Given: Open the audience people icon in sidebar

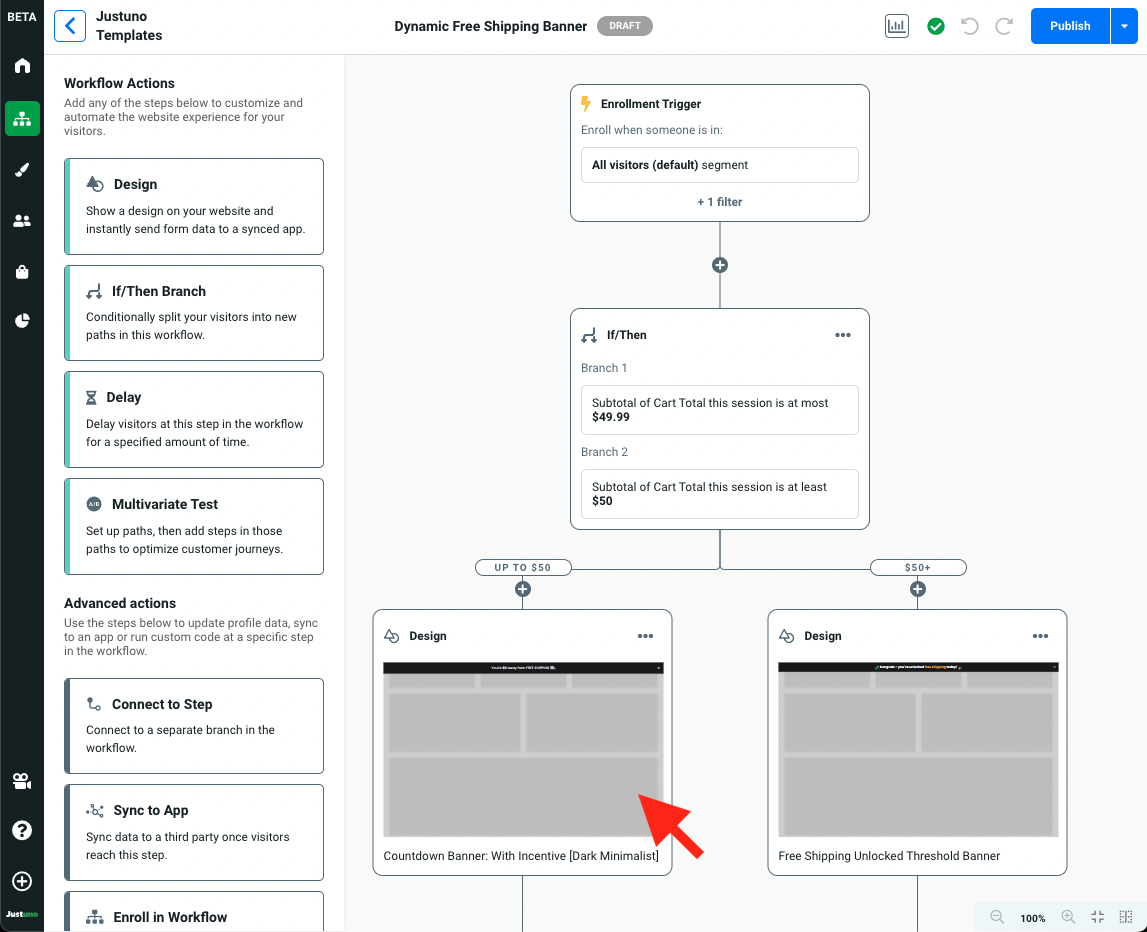Looking at the screenshot, I should click(22, 221).
